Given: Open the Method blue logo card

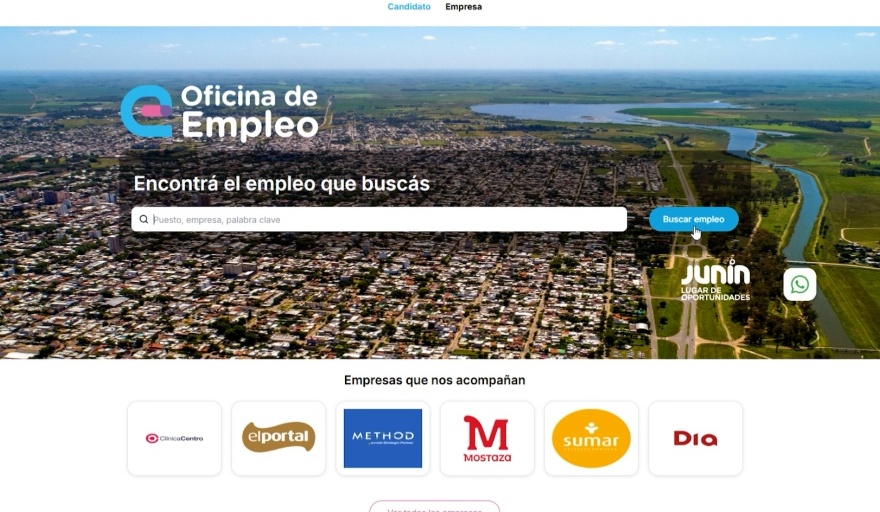Looking at the screenshot, I should click(x=383, y=438).
